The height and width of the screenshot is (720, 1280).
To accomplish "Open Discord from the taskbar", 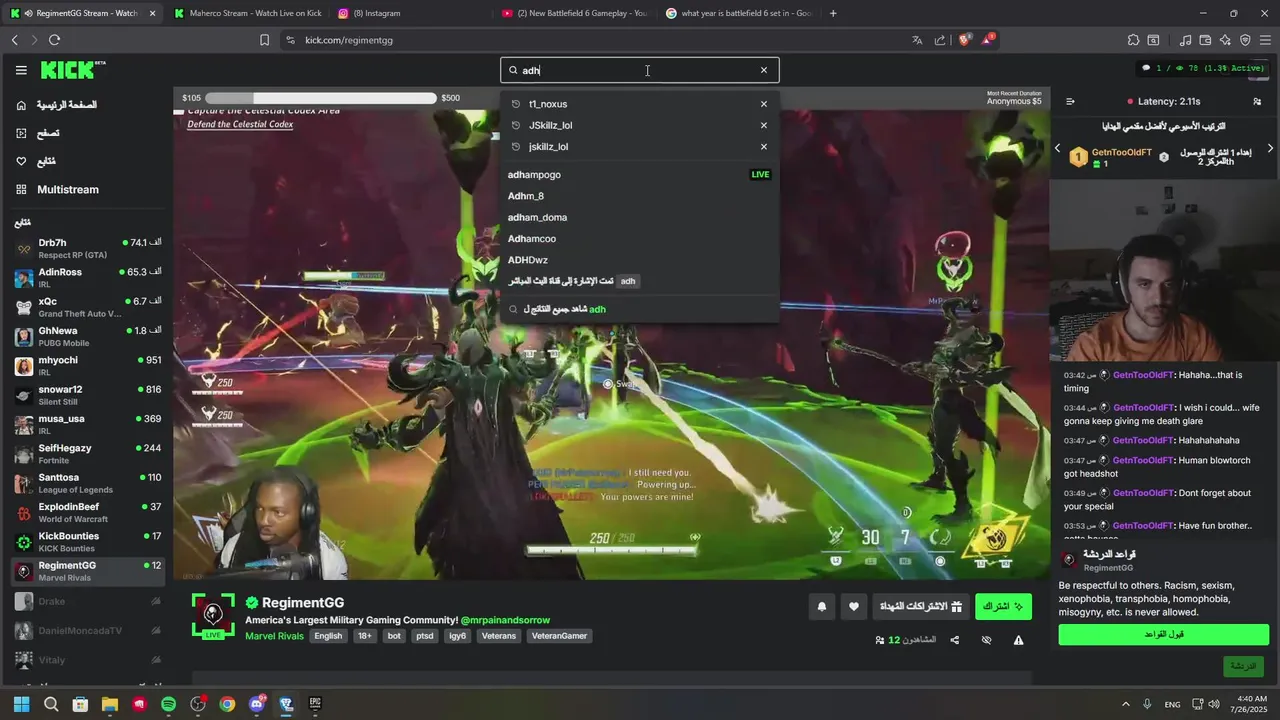I will (257, 704).
